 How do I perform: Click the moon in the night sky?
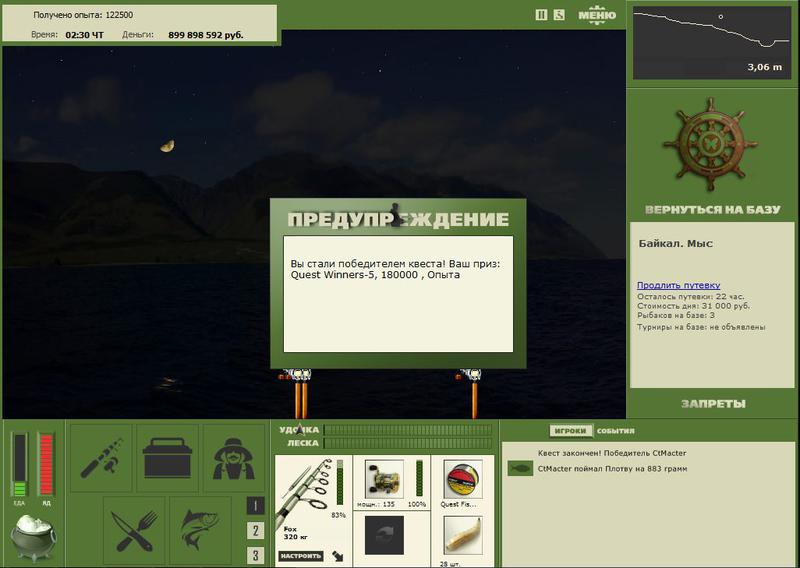pyautogui.click(x=167, y=146)
